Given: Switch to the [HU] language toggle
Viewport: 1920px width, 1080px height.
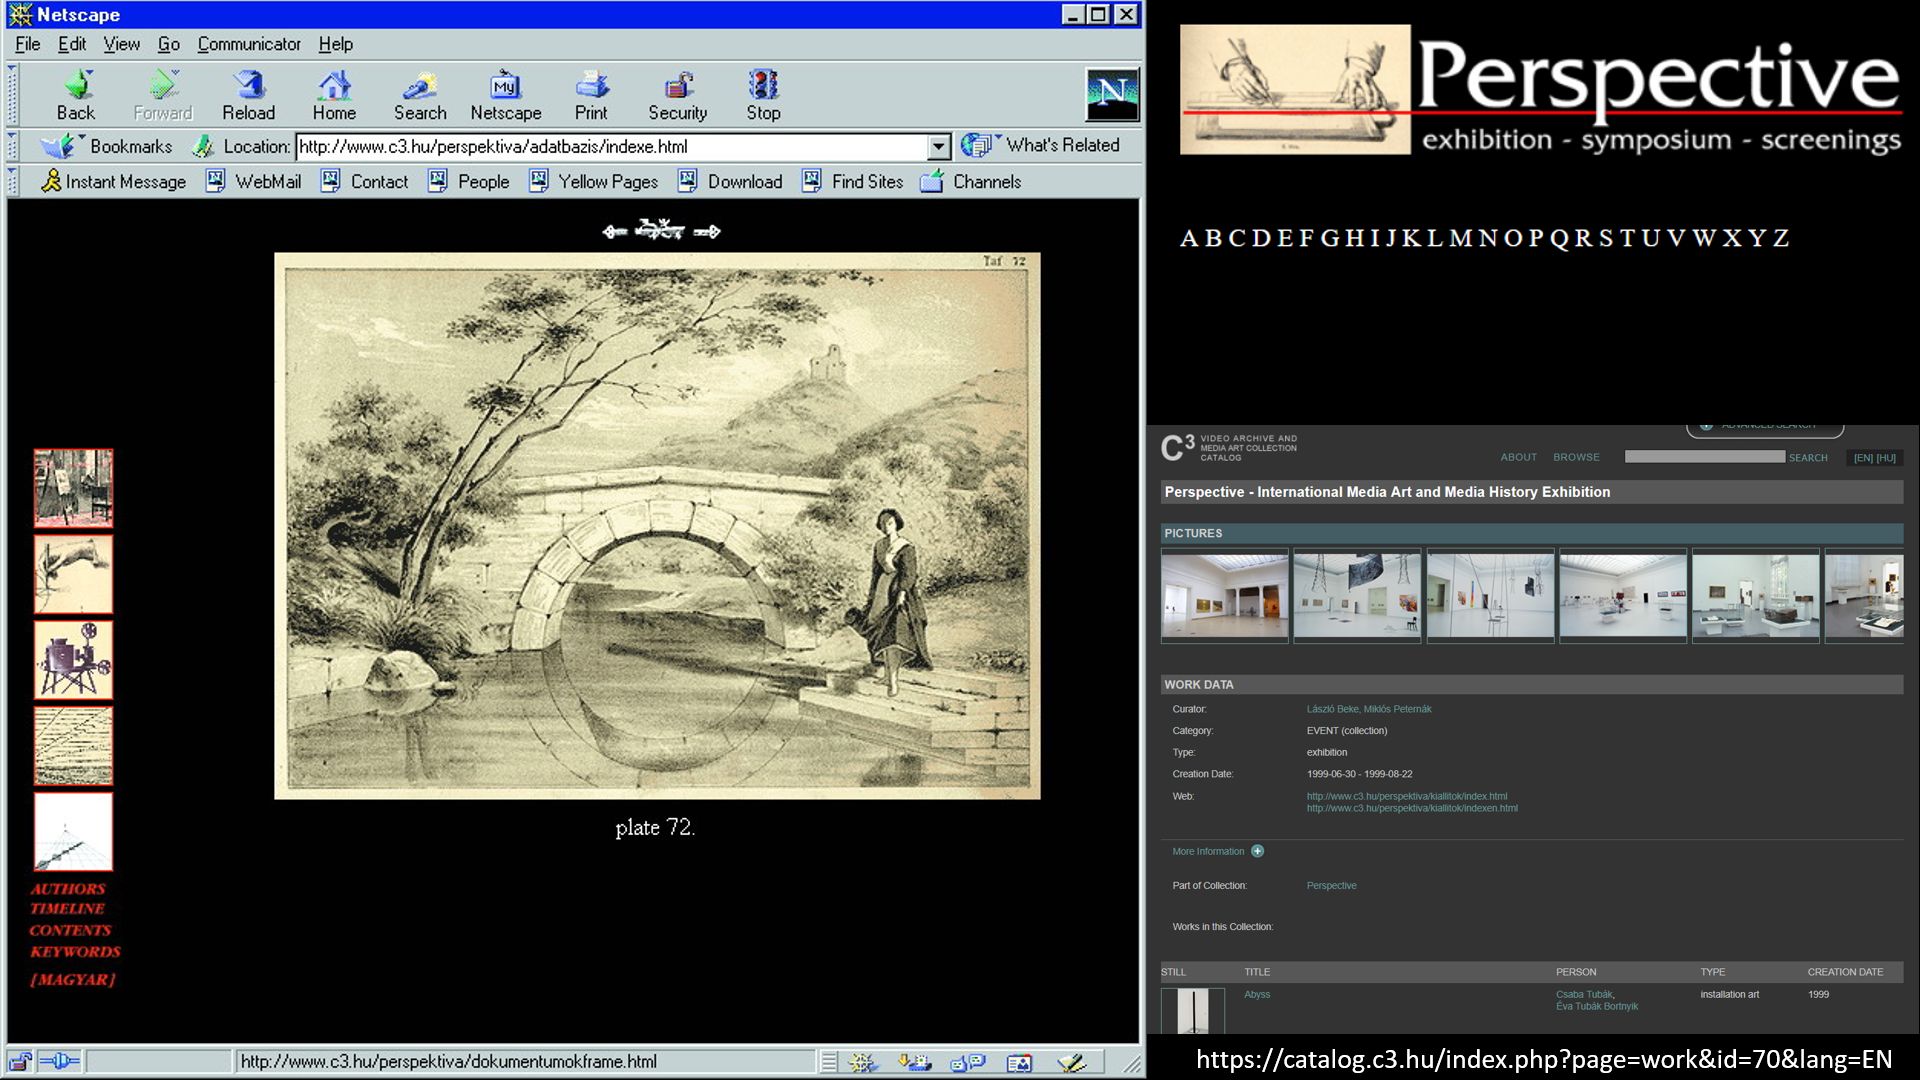Looking at the screenshot, I should [x=1886, y=458].
